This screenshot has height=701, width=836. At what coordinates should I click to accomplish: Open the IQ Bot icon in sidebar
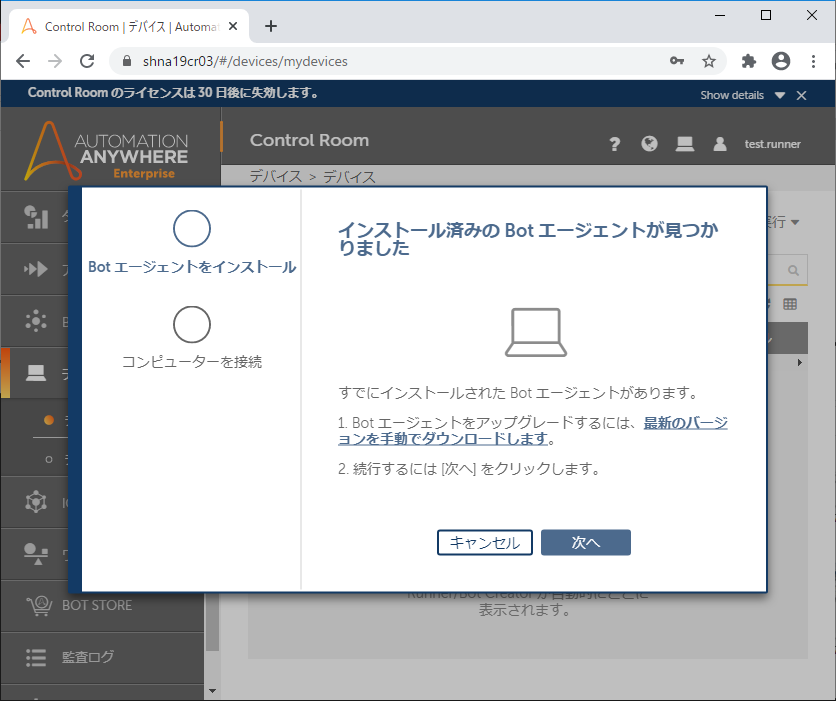point(36,502)
